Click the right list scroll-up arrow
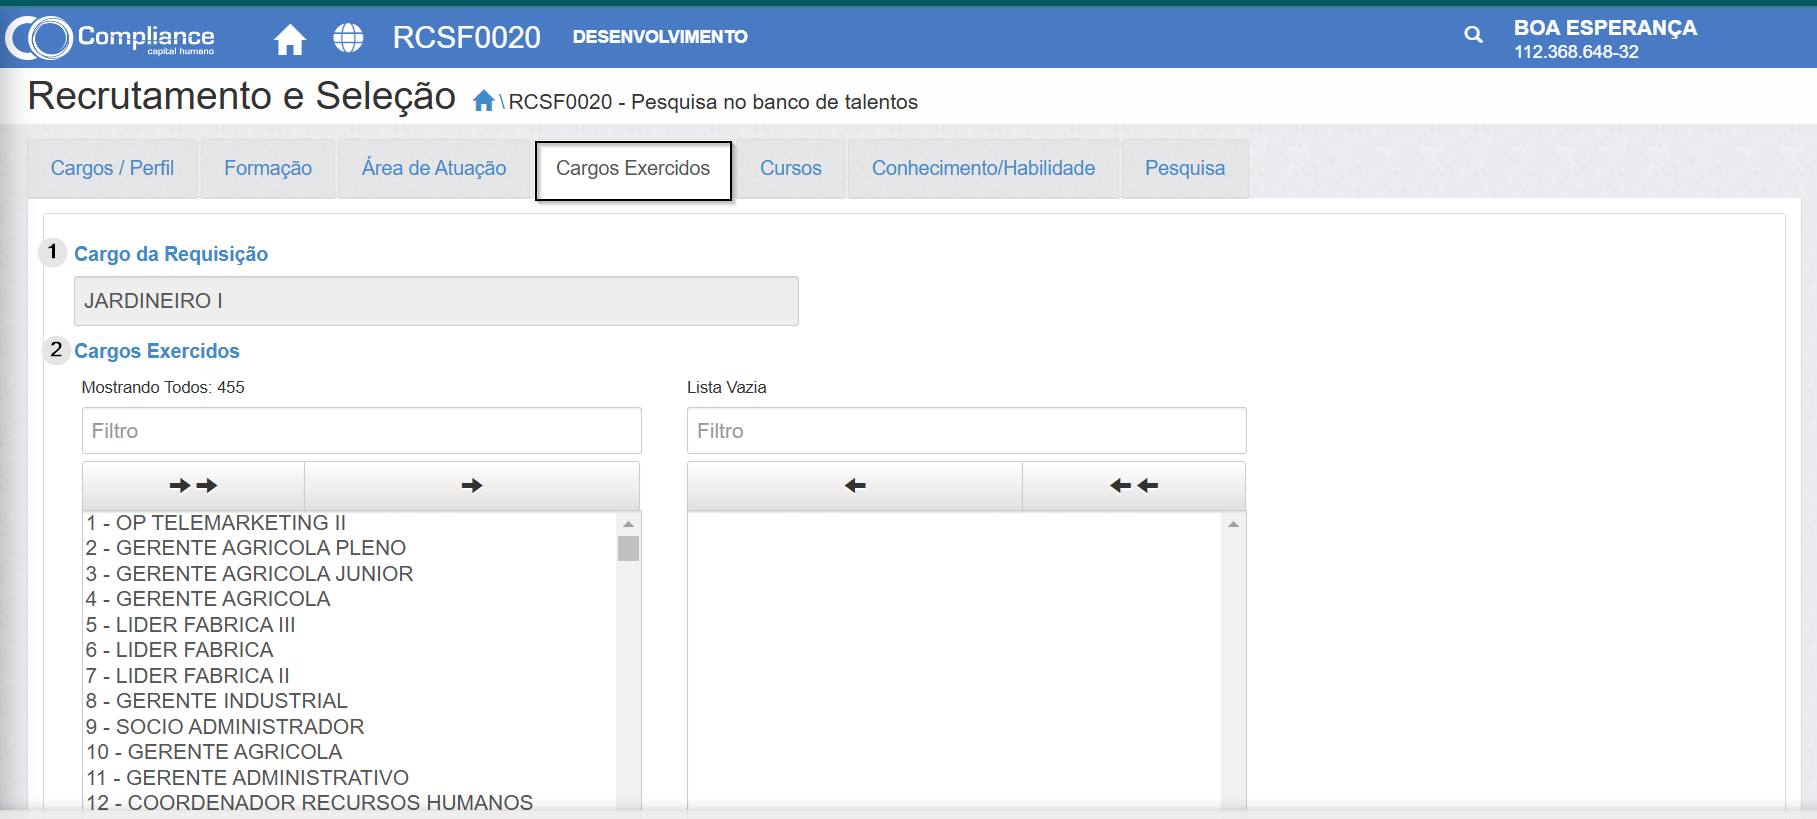1817x819 pixels. click(1233, 524)
